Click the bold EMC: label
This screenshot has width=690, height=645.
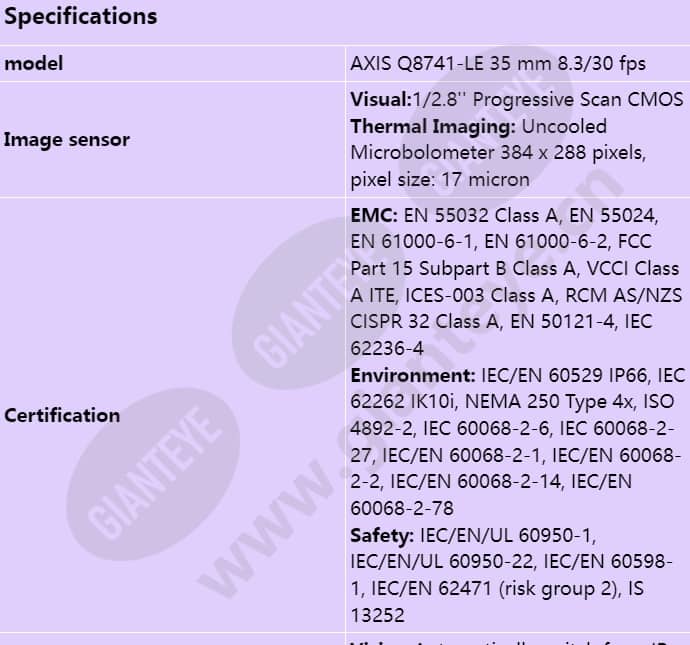tap(374, 215)
